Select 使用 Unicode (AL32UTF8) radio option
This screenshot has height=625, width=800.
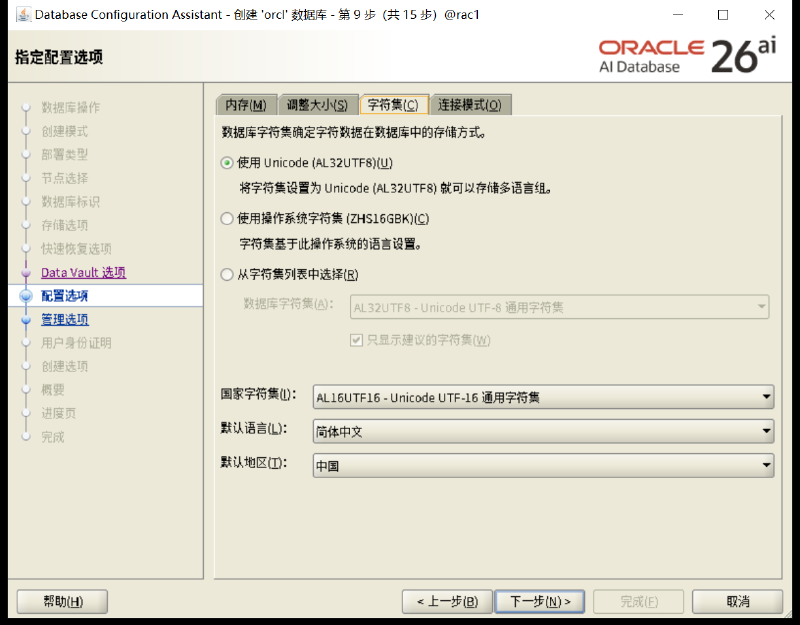pyautogui.click(x=227, y=163)
